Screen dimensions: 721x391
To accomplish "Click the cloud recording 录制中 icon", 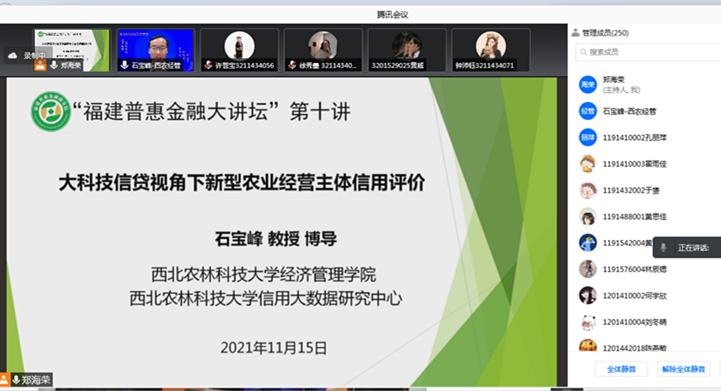I will click(x=13, y=56).
